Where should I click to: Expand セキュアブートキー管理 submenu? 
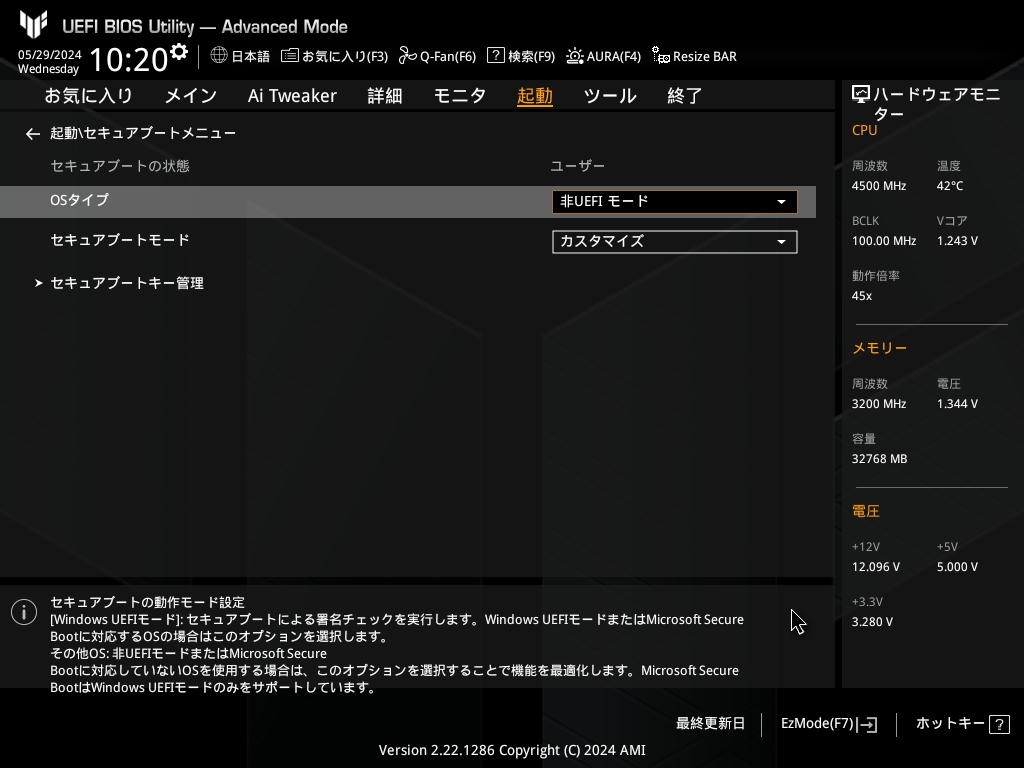tap(127, 283)
